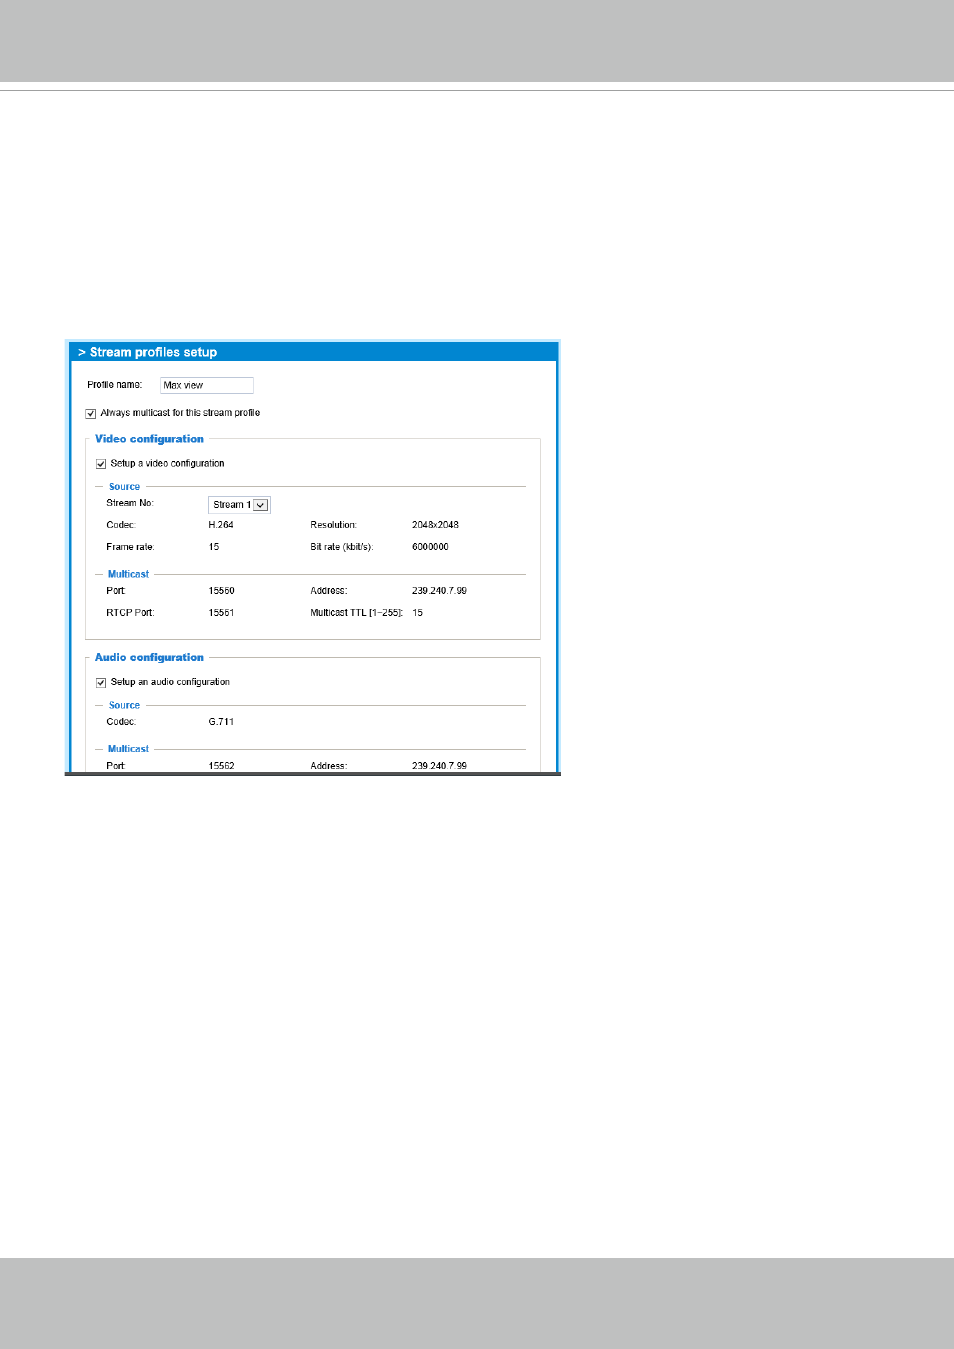The width and height of the screenshot is (954, 1349).
Task: Select the Audio configuration section heading
Action: coord(149,658)
